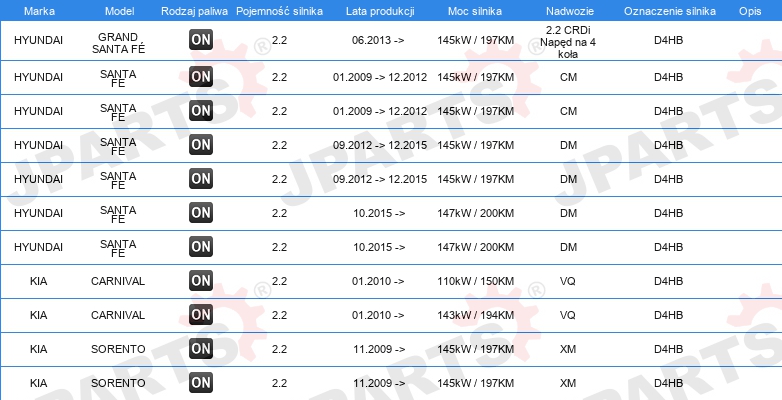
Task: Select the Pojemność silnika column header
Action: (x=279, y=11)
